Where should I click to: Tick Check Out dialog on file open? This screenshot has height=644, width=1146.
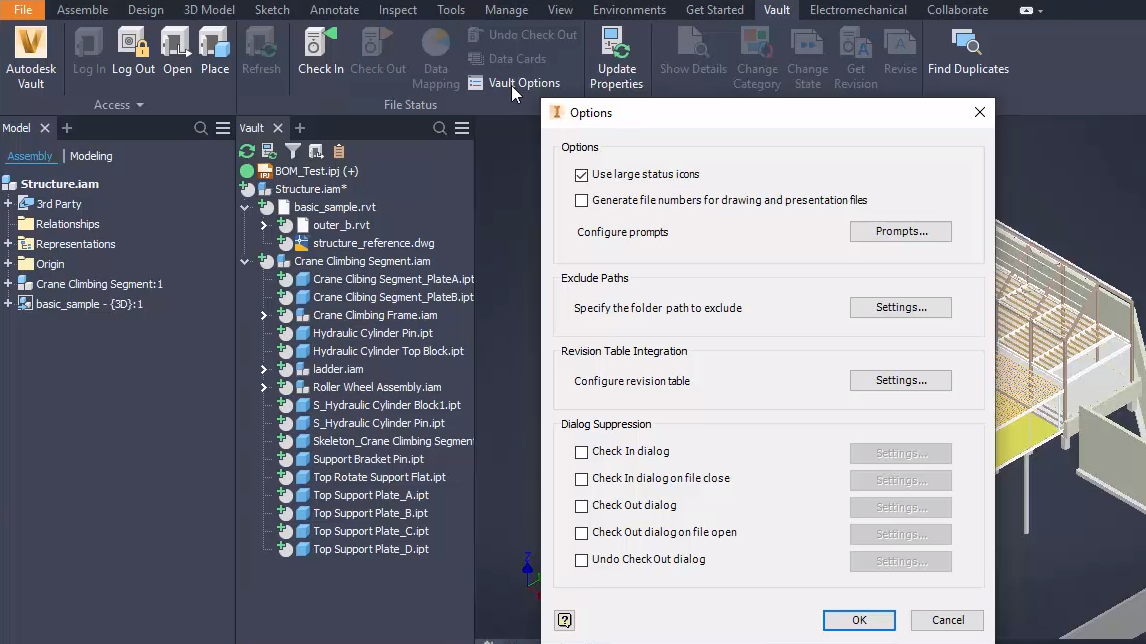[581, 534]
